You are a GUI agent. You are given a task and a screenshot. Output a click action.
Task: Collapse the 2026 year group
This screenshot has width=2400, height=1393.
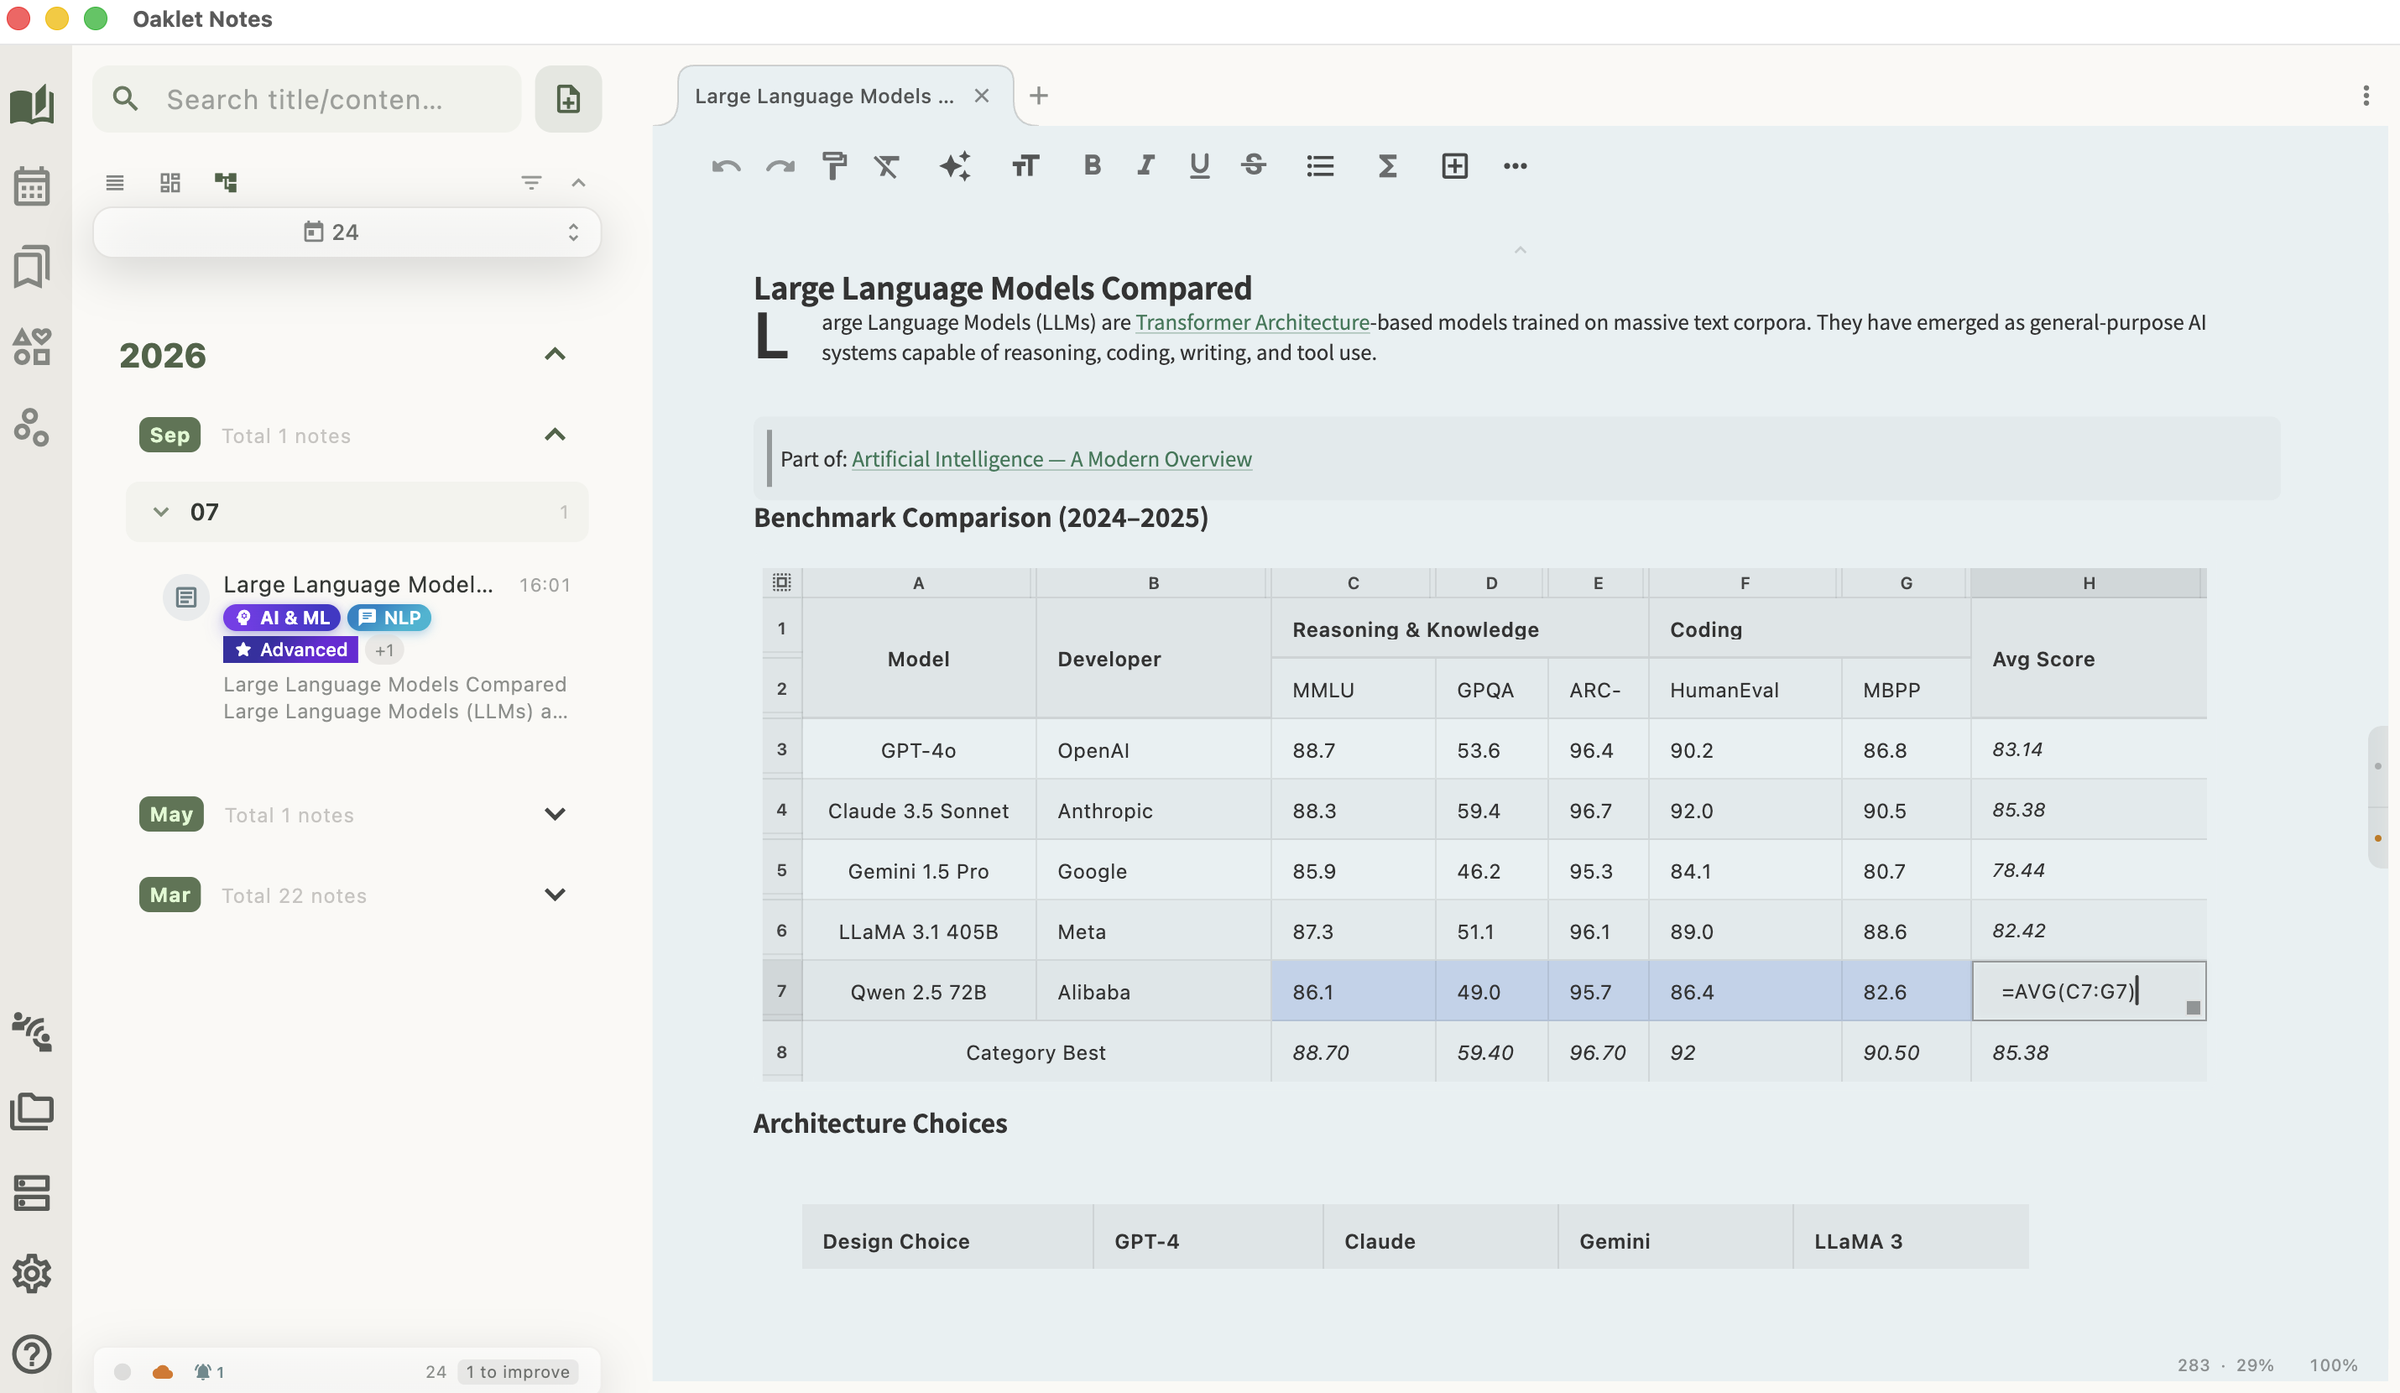(555, 354)
